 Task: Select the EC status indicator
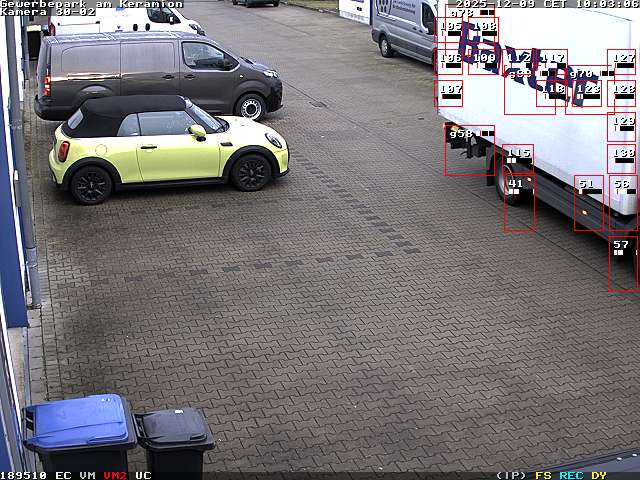click(63, 475)
